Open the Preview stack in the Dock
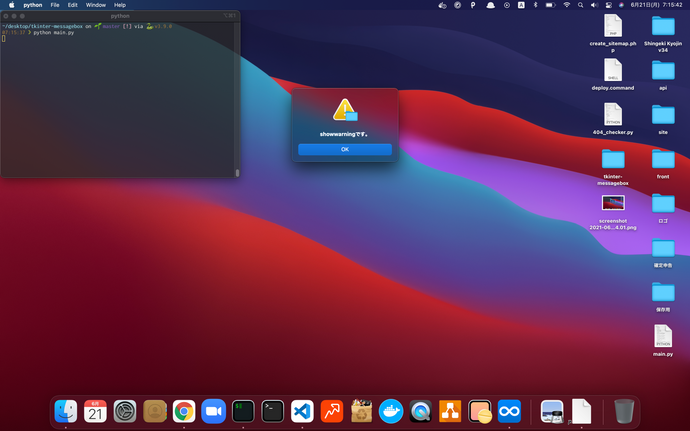This screenshot has height=431, width=690. point(552,411)
